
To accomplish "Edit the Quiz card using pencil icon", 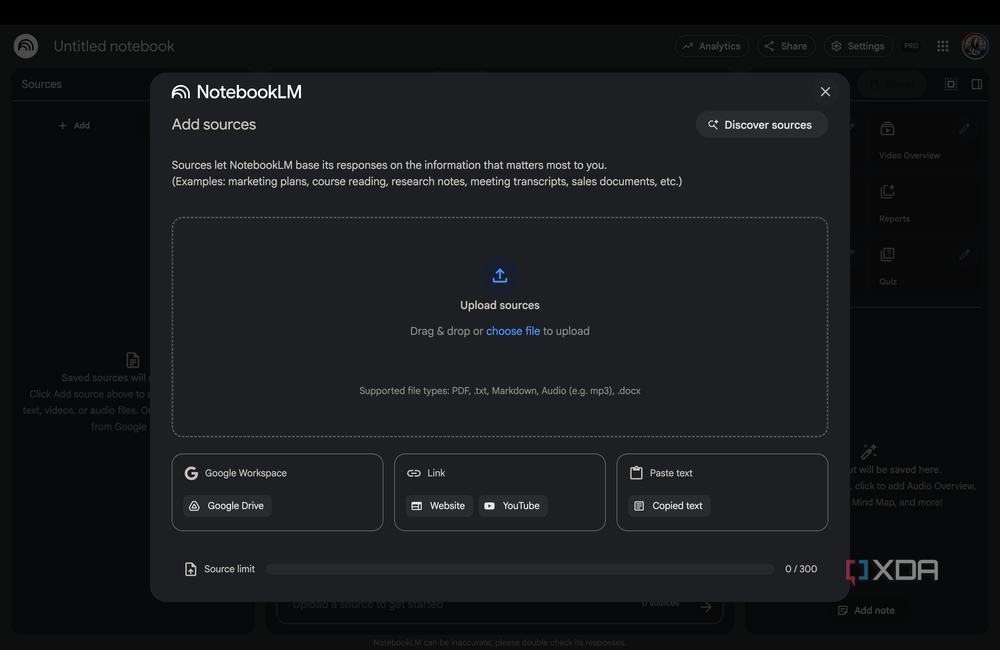I will tap(964, 255).
